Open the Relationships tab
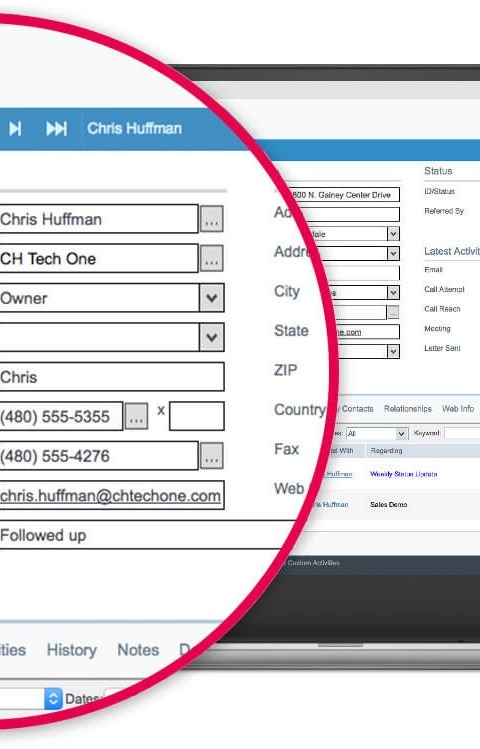The image size is (480, 749). 407,408
